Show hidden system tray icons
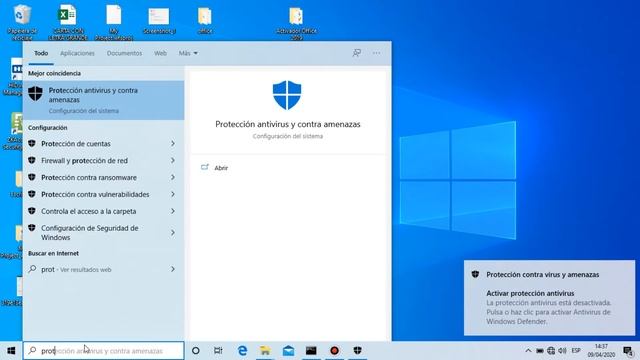Screen dimensions: 640x360 point(528,351)
